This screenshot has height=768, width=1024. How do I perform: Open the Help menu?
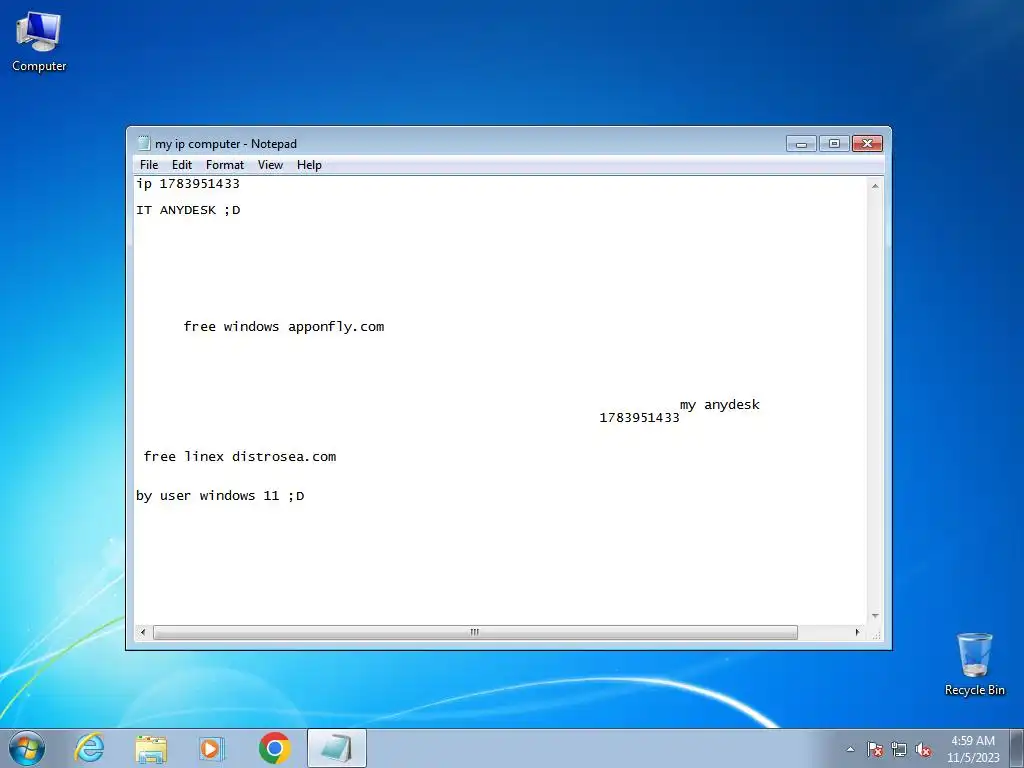point(309,165)
